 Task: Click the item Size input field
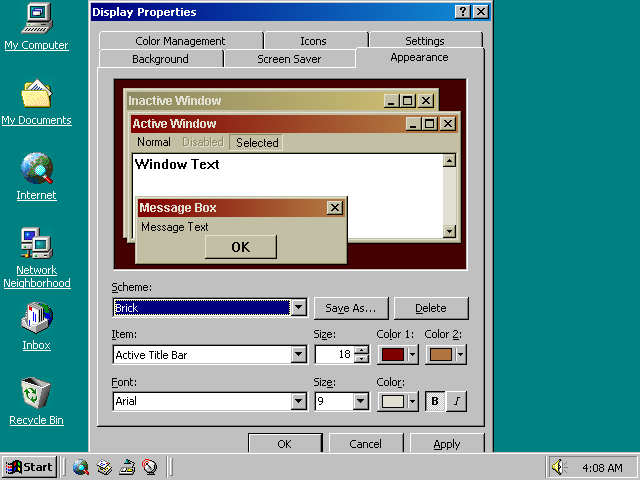pyautogui.click(x=334, y=354)
